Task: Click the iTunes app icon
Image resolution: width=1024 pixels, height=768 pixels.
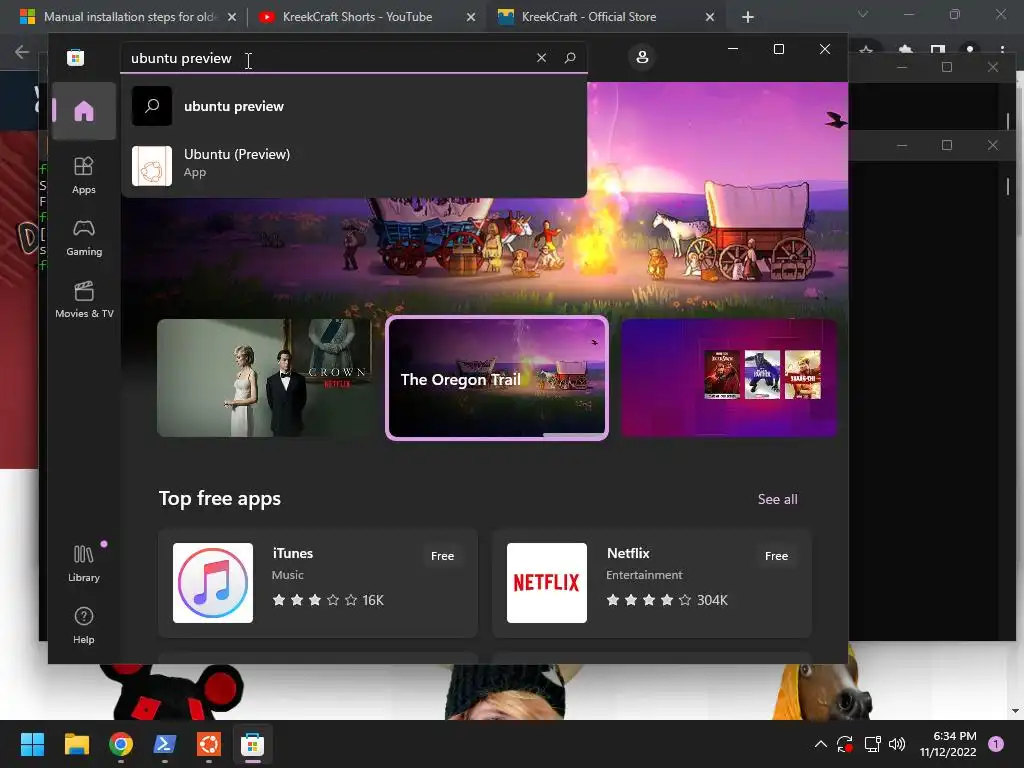Action: pyautogui.click(x=213, y=583)
